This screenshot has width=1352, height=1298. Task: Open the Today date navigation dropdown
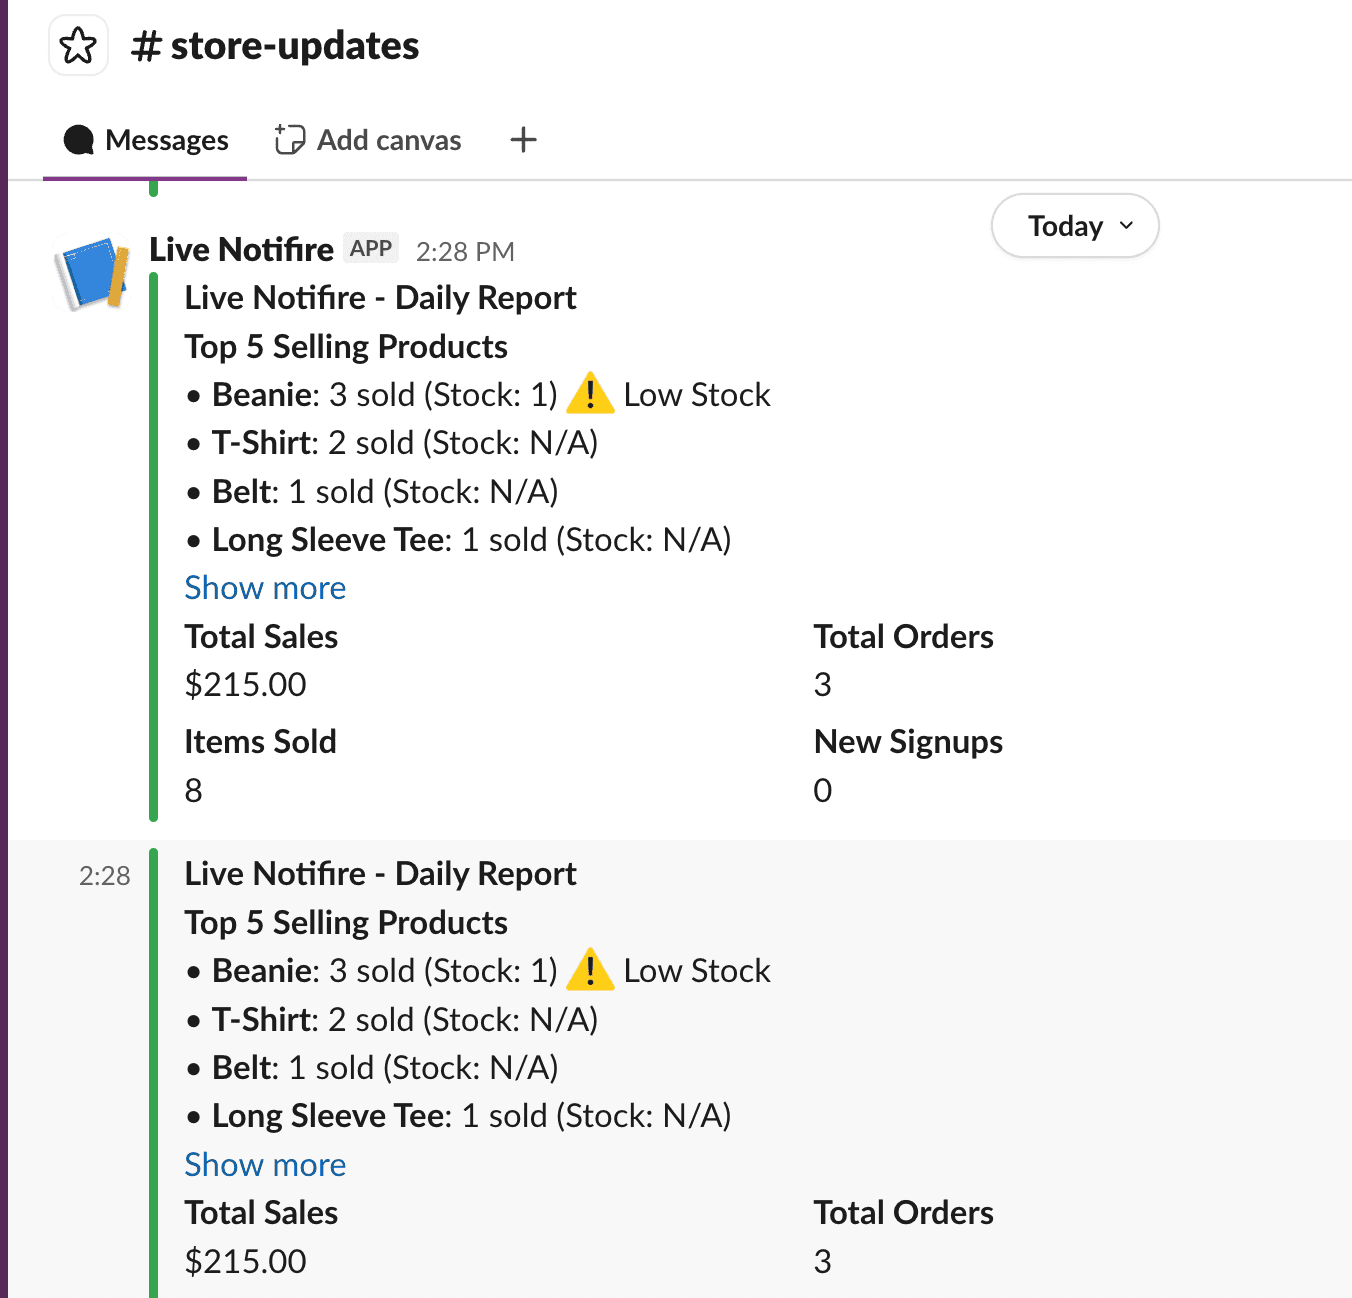pyautogui.click(x=1074, y=226)
